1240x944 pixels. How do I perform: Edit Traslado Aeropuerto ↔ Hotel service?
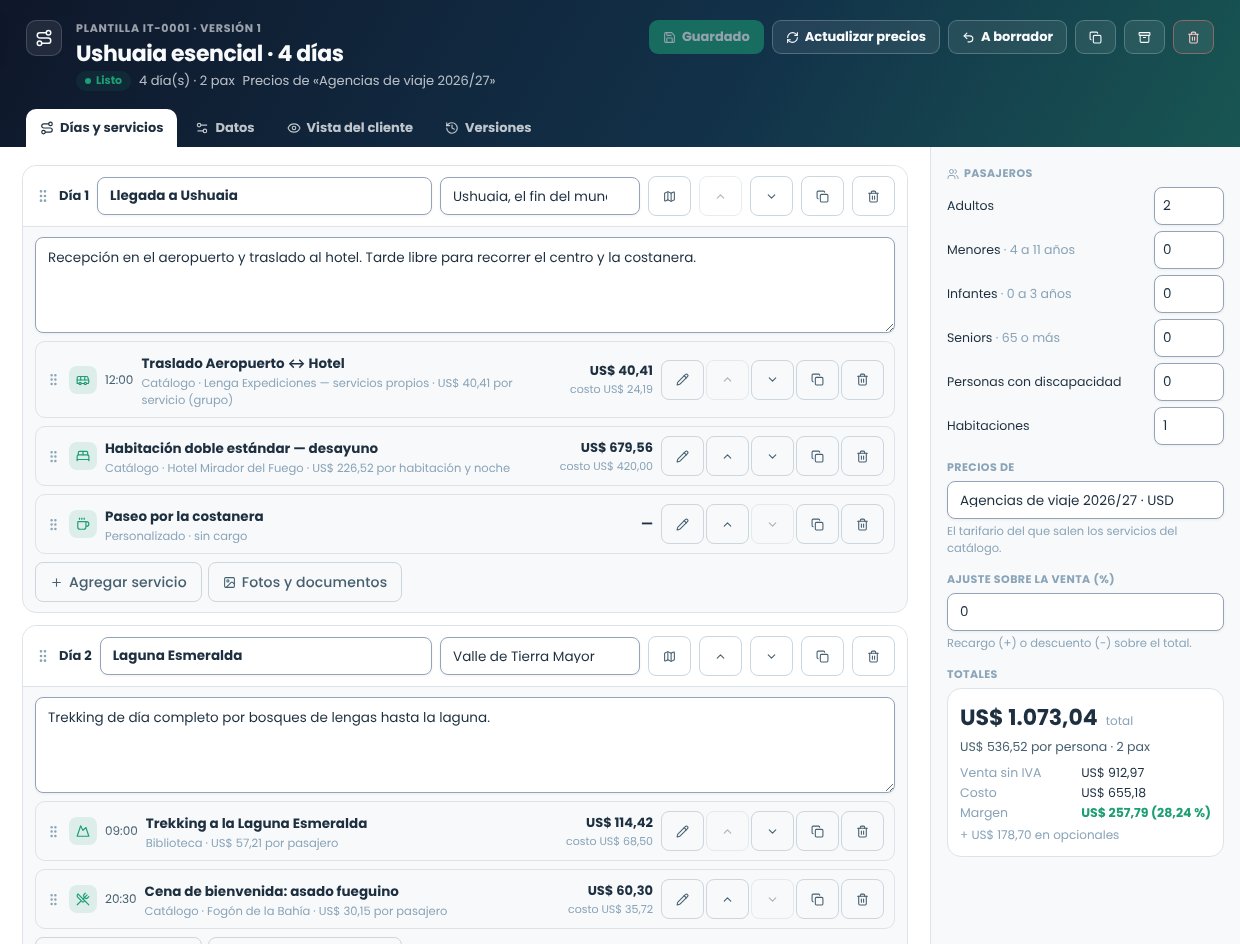tap(683, 380)
